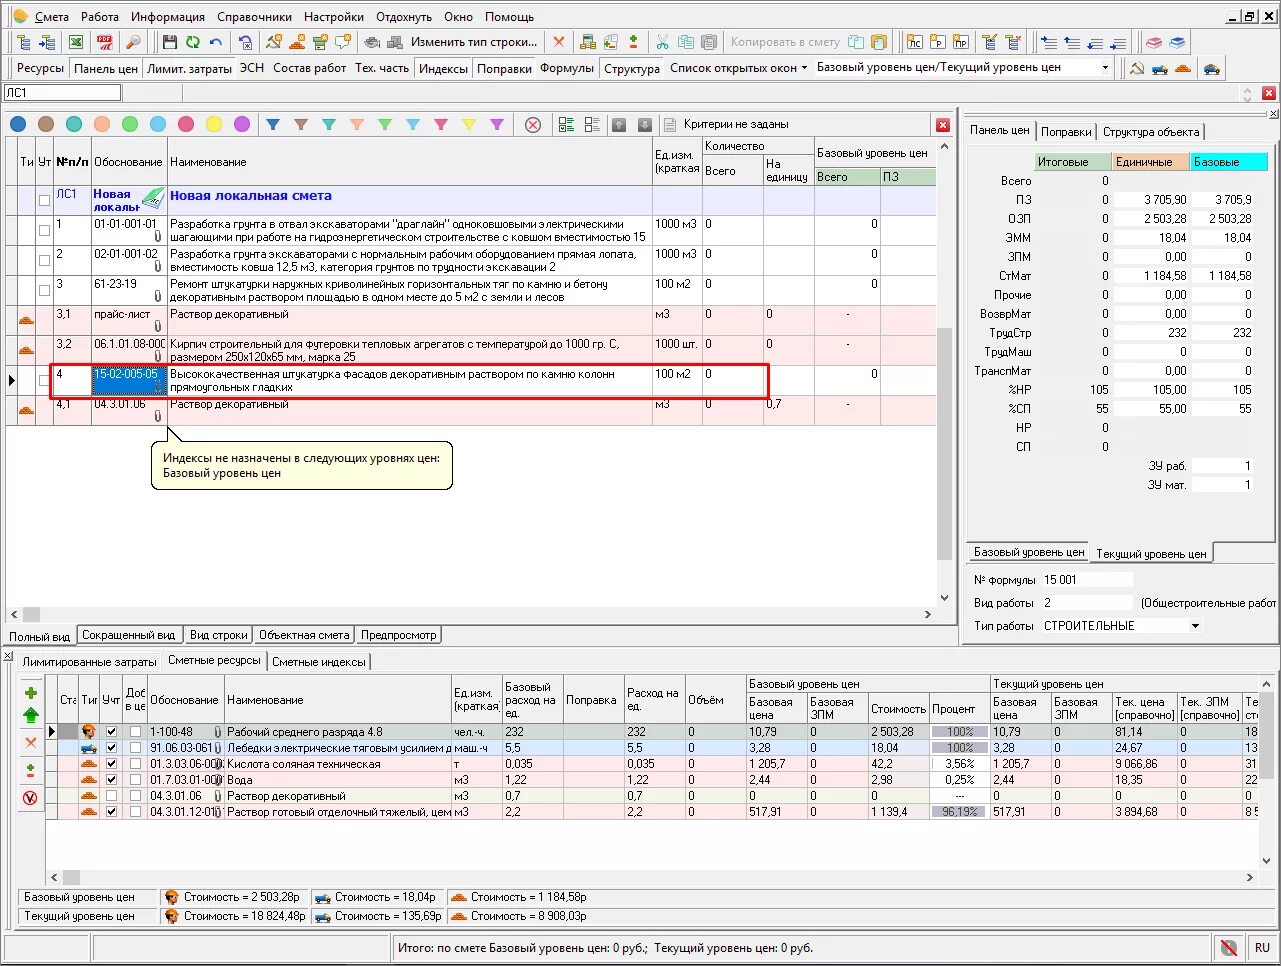Click the green plus add resource icon
The width and height of the screenshot is (1281, 966).
[x=30, y=693]
